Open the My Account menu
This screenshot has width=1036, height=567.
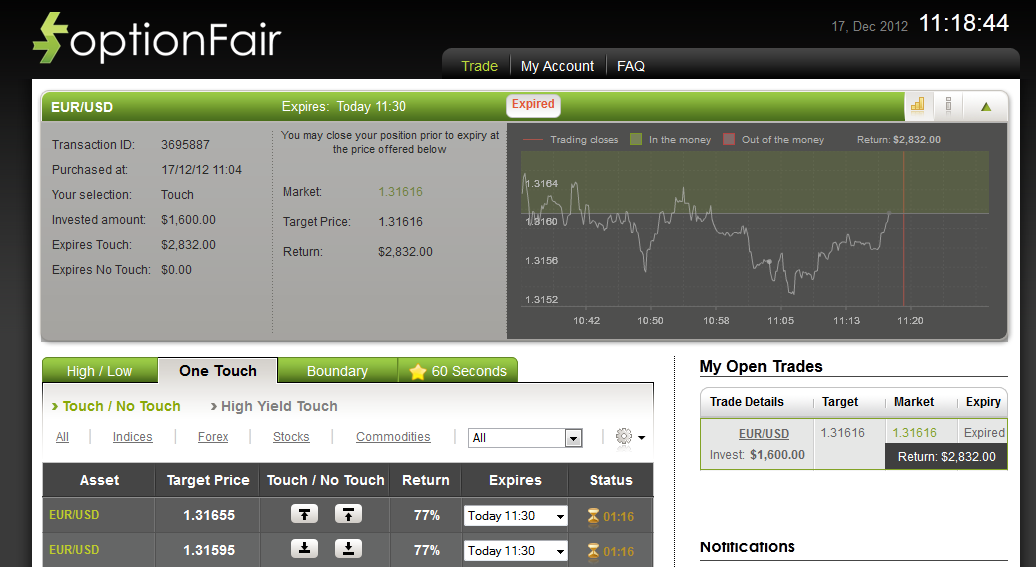coord(557,66)
